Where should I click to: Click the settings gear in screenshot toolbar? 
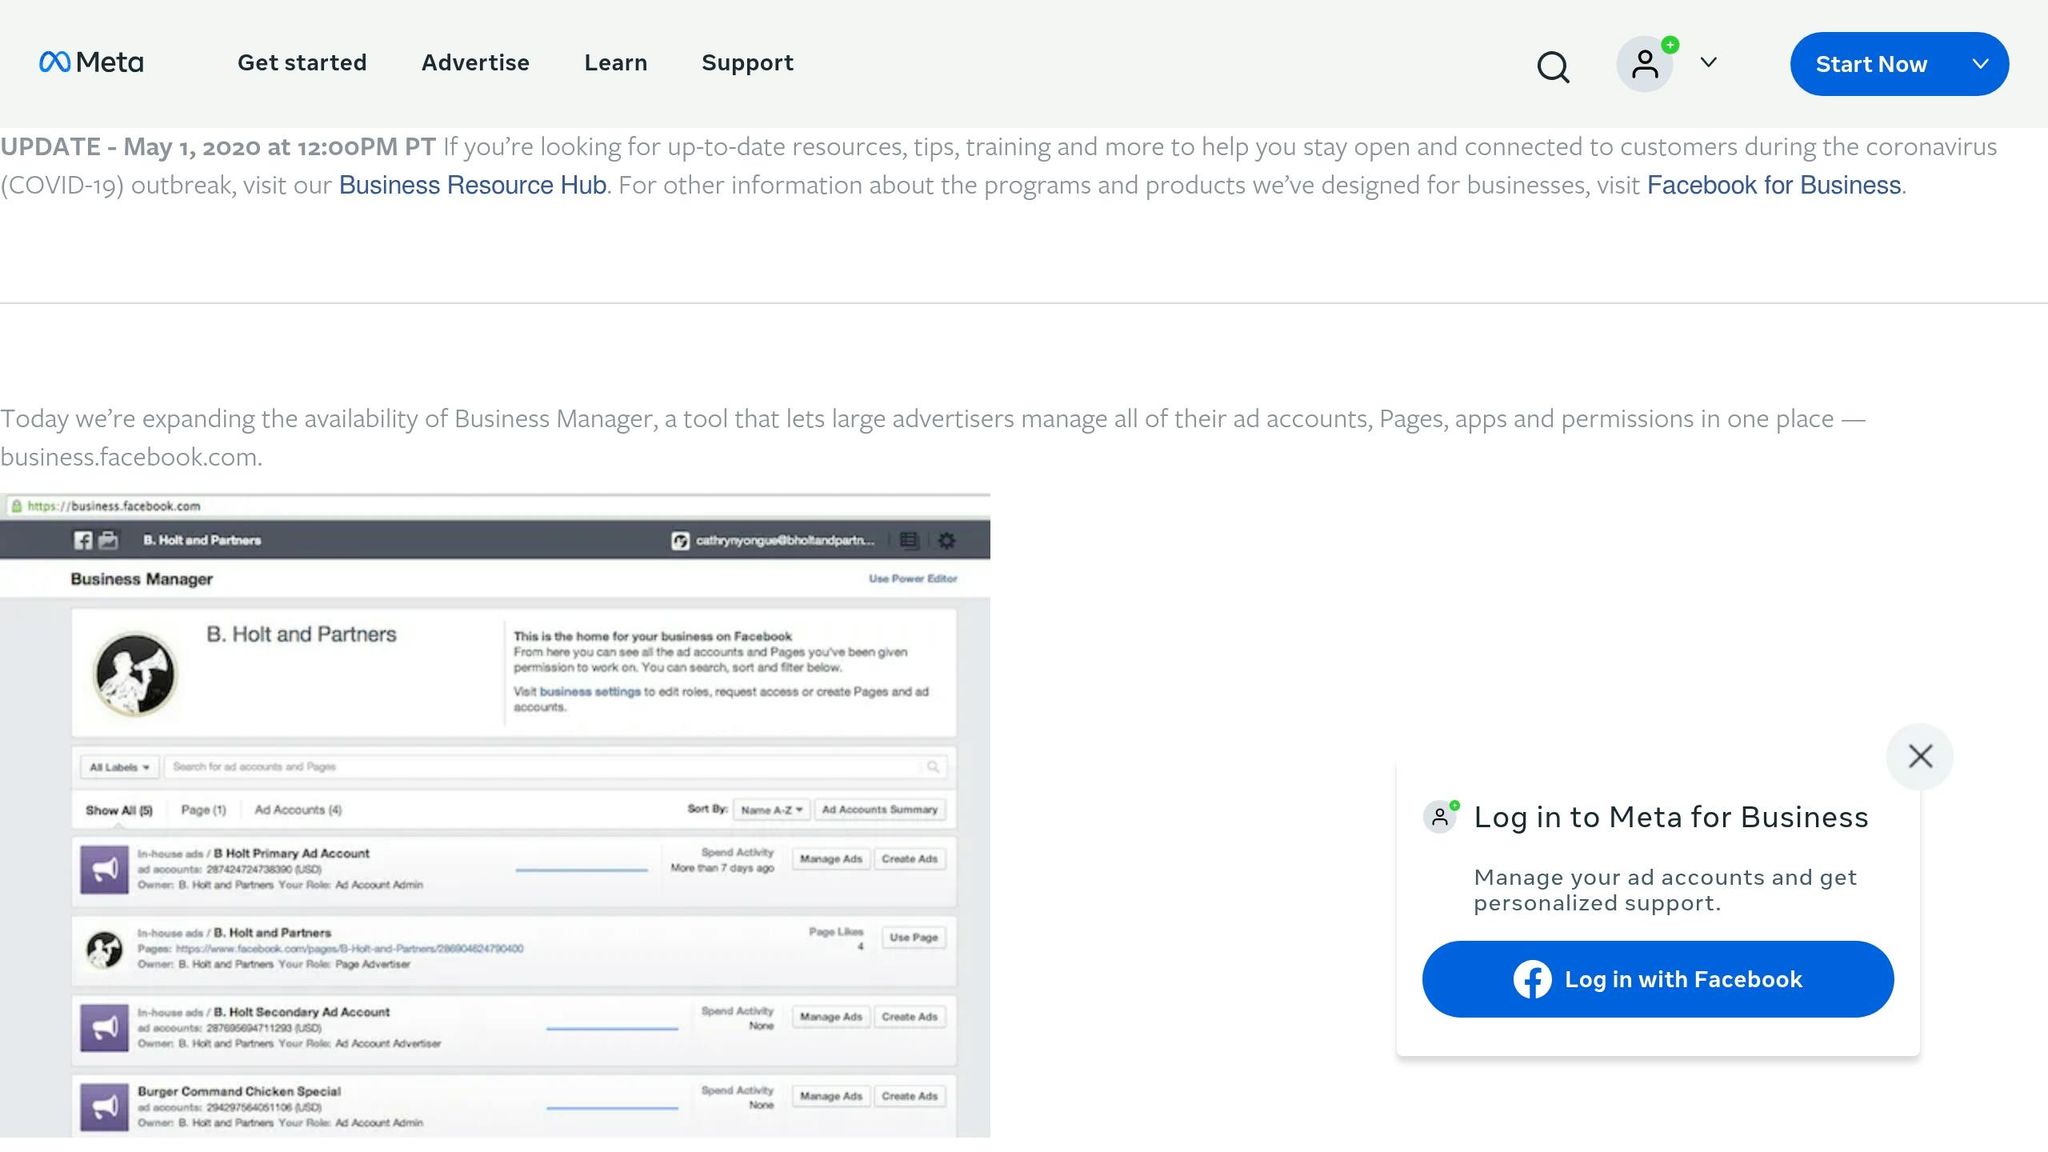(947, 540)
